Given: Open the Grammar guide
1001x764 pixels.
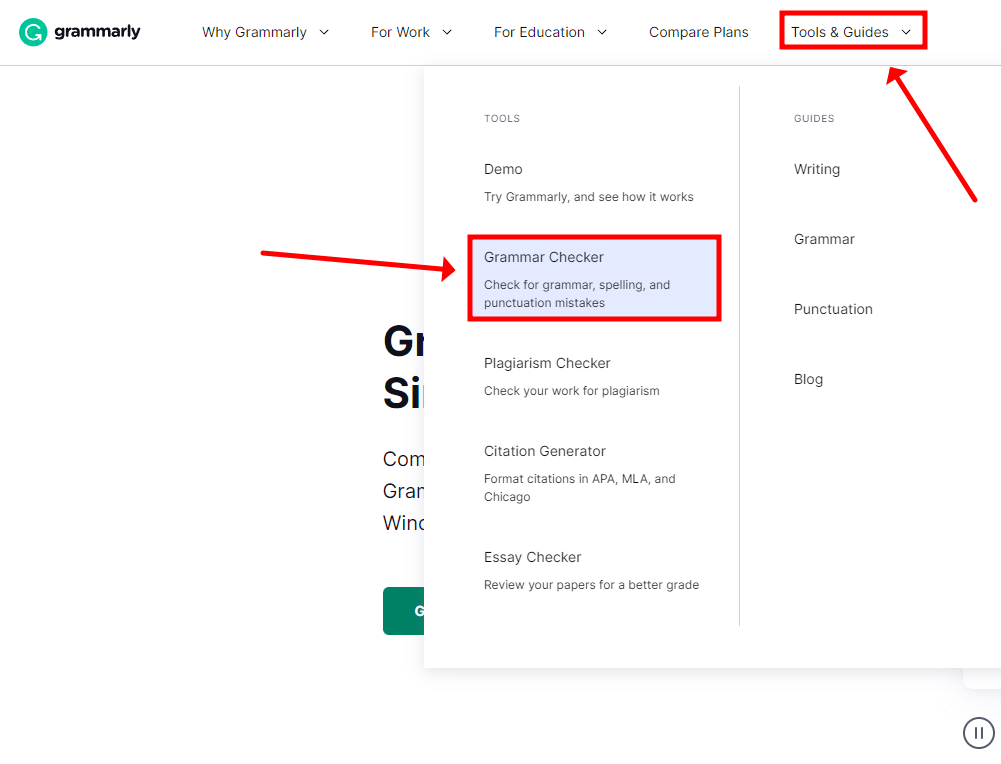Looking at the screenshot, I should [x=824, y=239].
